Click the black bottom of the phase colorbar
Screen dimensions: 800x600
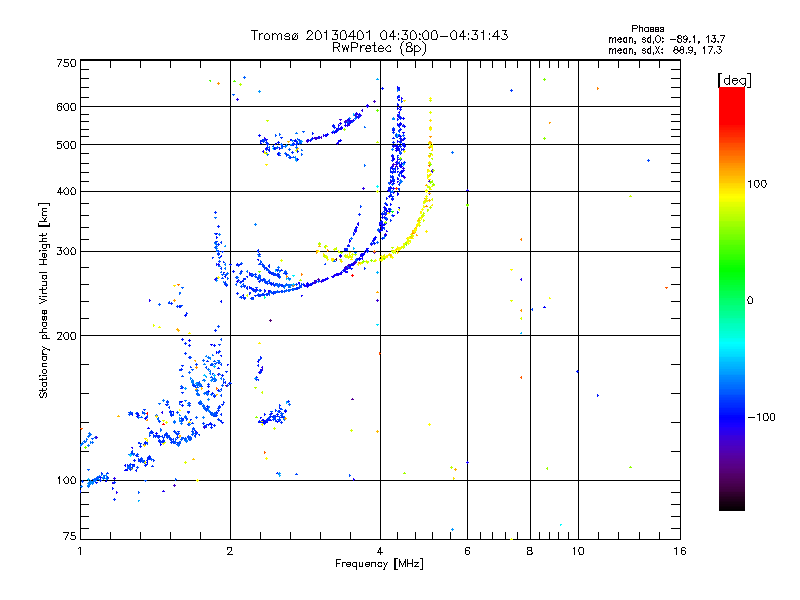[x=732, y=503]
